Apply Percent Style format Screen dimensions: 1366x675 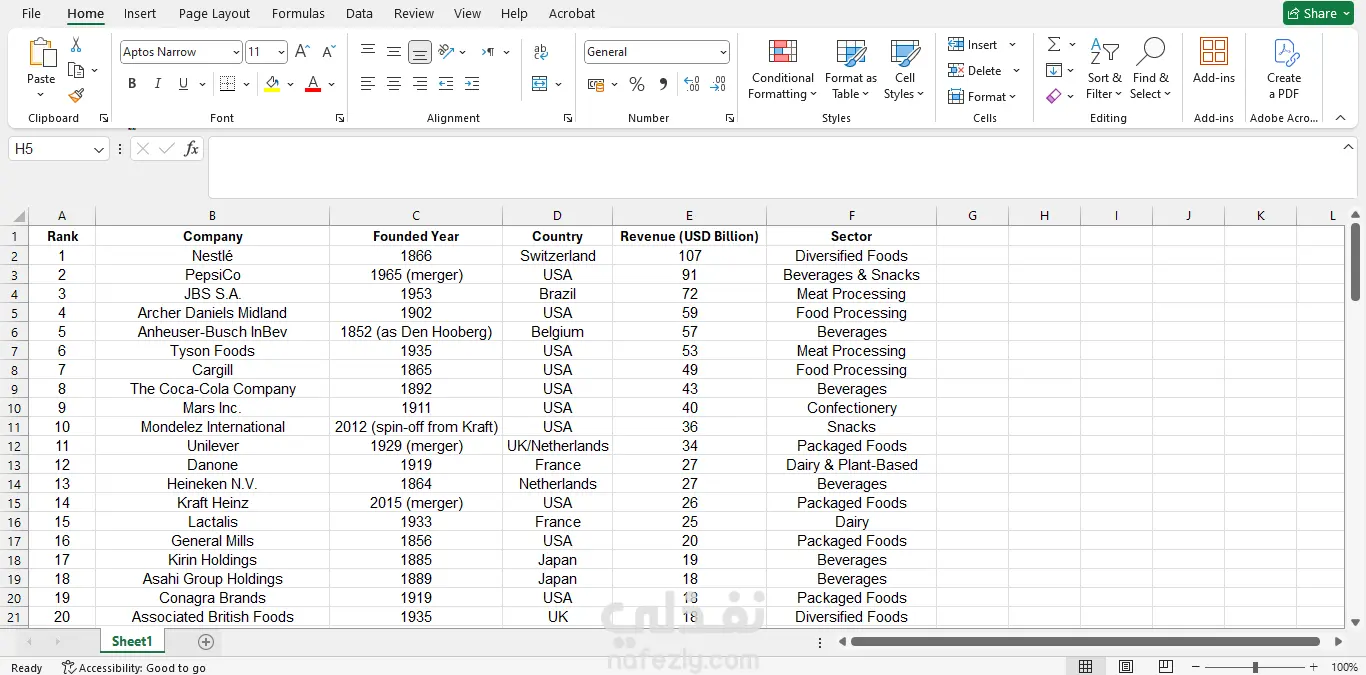(636, 84)
